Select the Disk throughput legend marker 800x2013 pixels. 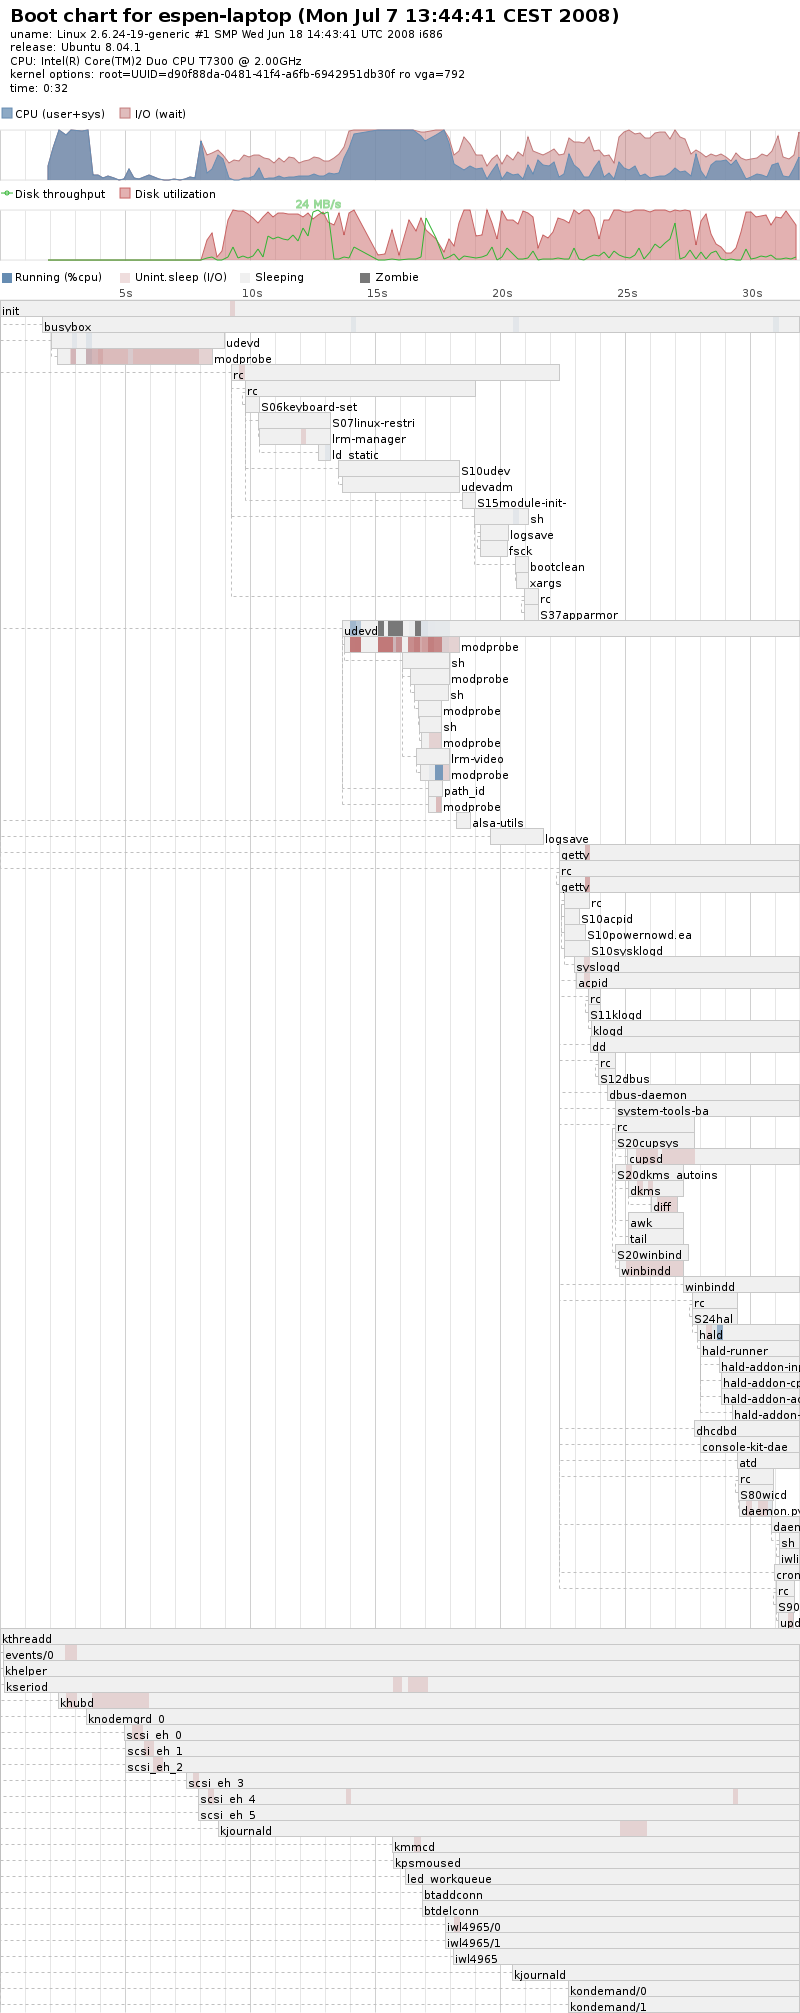pyautogui.click(x=7, y=194)
